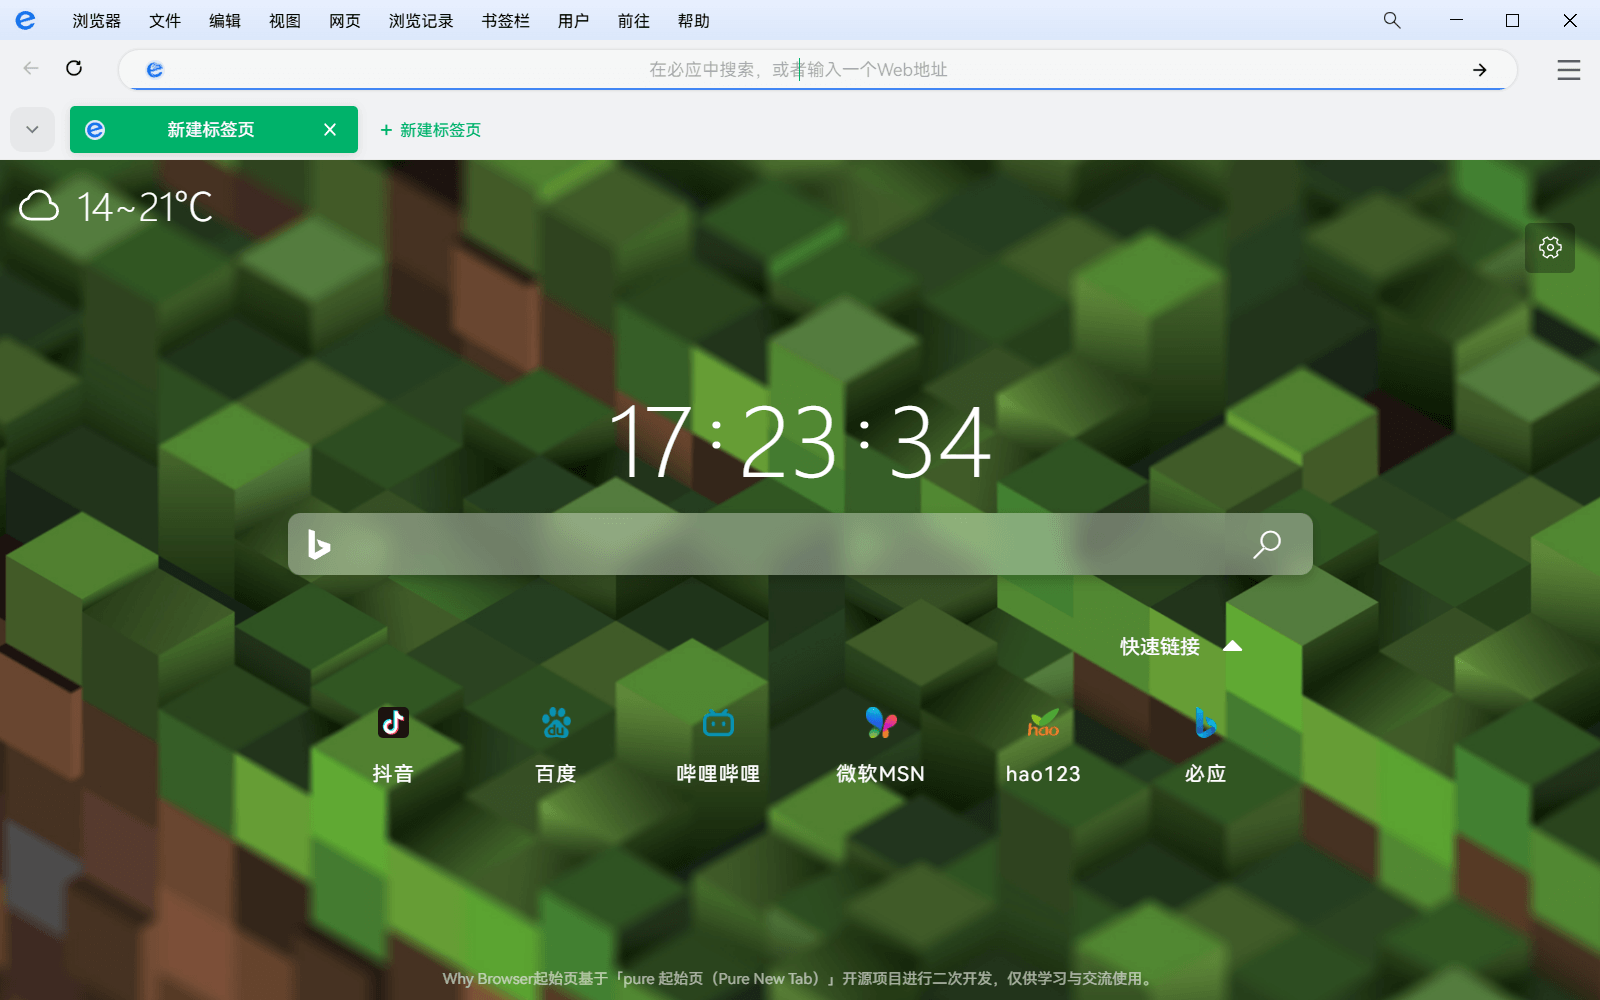Open the 哔哩哔哩 quick link
Viewport: 1600px width, 1000px height.
click(718, 742)
